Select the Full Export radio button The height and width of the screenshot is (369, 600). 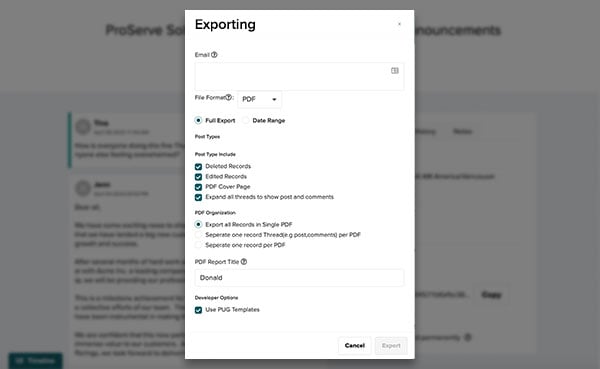tap(198, 121)
